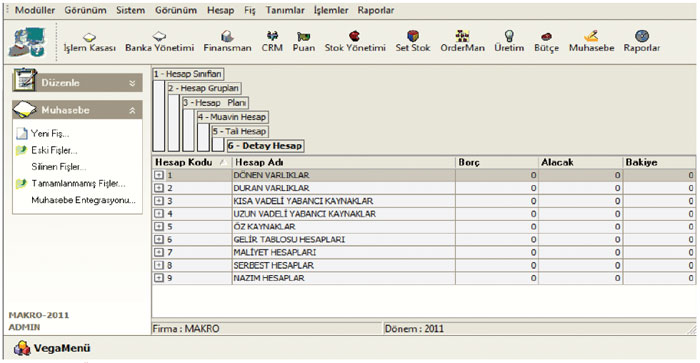Open the Sistem menu
700x363 pixels.
[x=130, y=10]
